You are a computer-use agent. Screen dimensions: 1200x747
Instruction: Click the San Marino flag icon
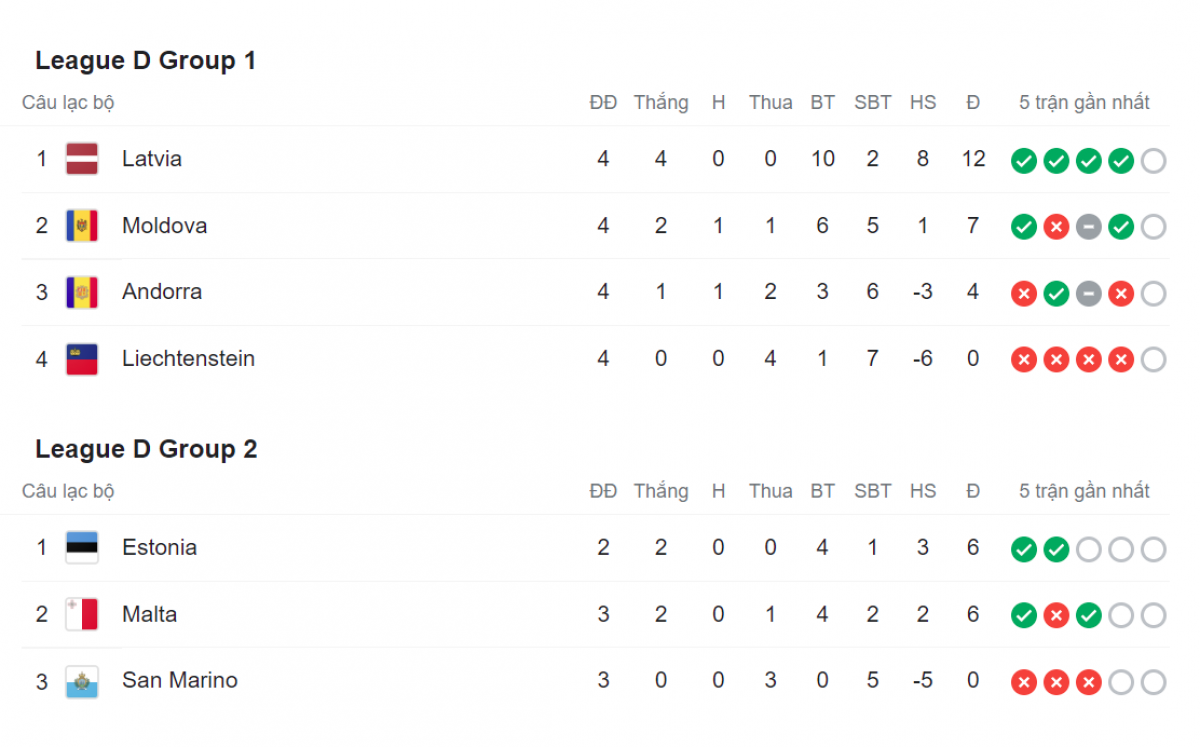pyautogui.click(x=82, y=681)
